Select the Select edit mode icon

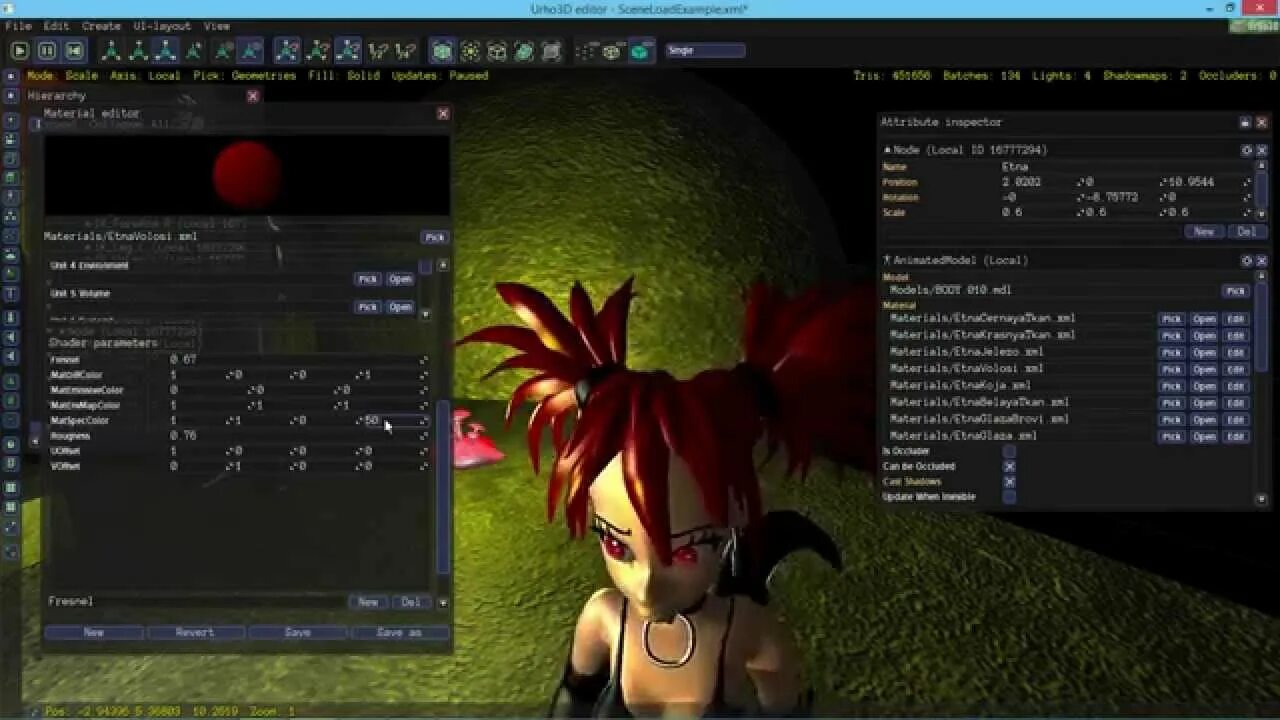click(x=192, y=50)
